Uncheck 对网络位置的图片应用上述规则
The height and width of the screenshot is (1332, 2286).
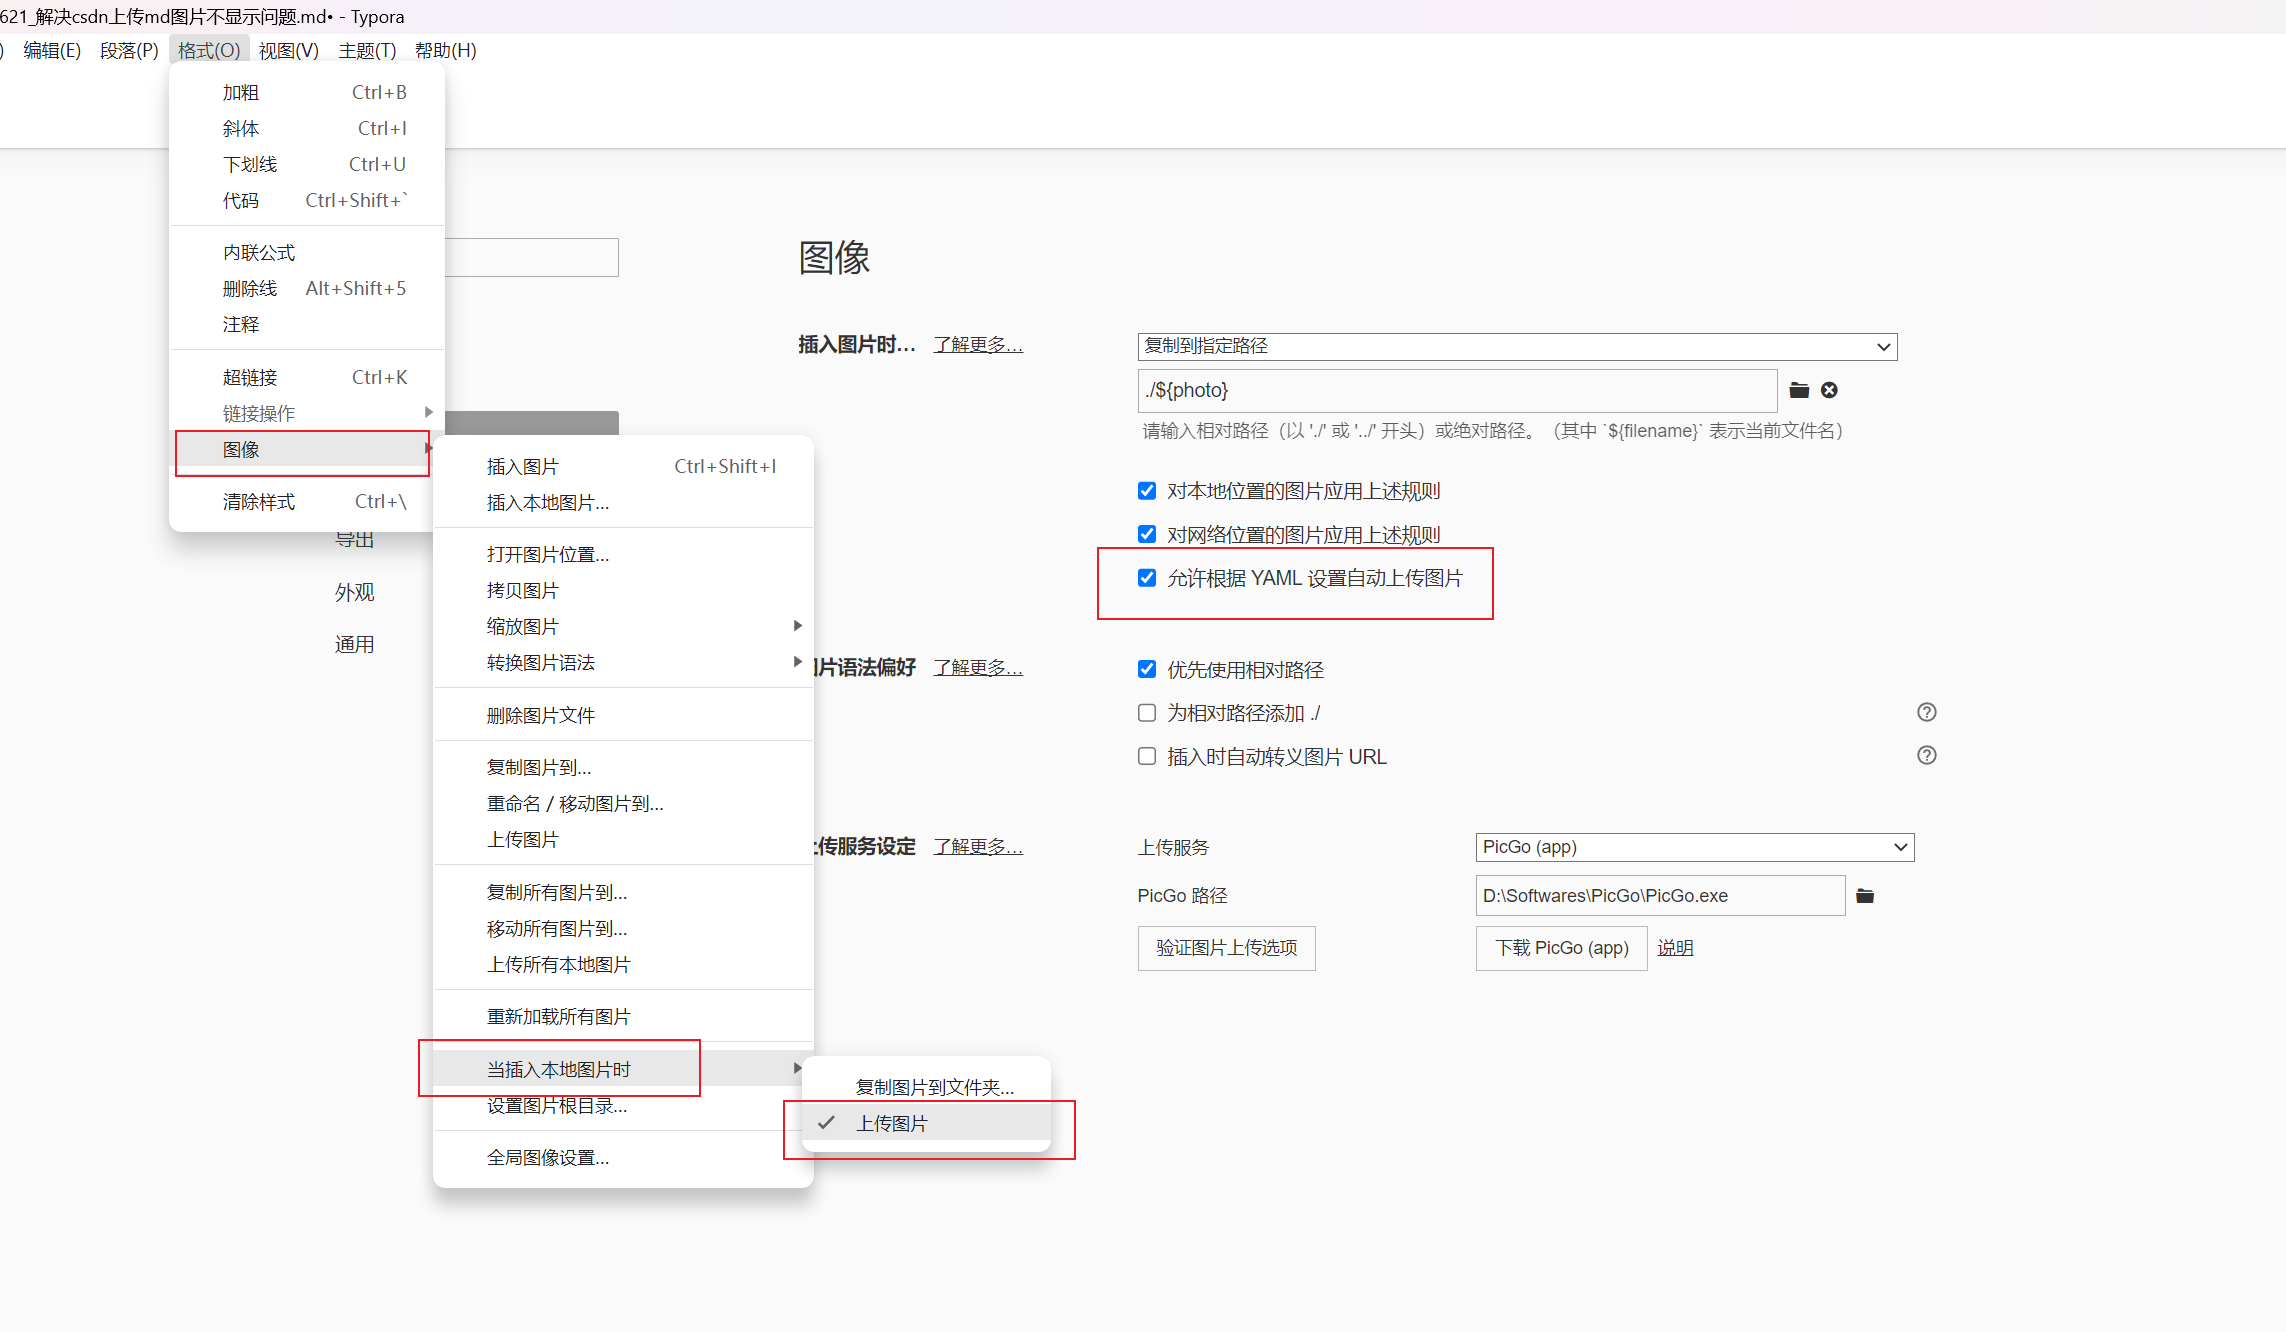[1146, 533]
